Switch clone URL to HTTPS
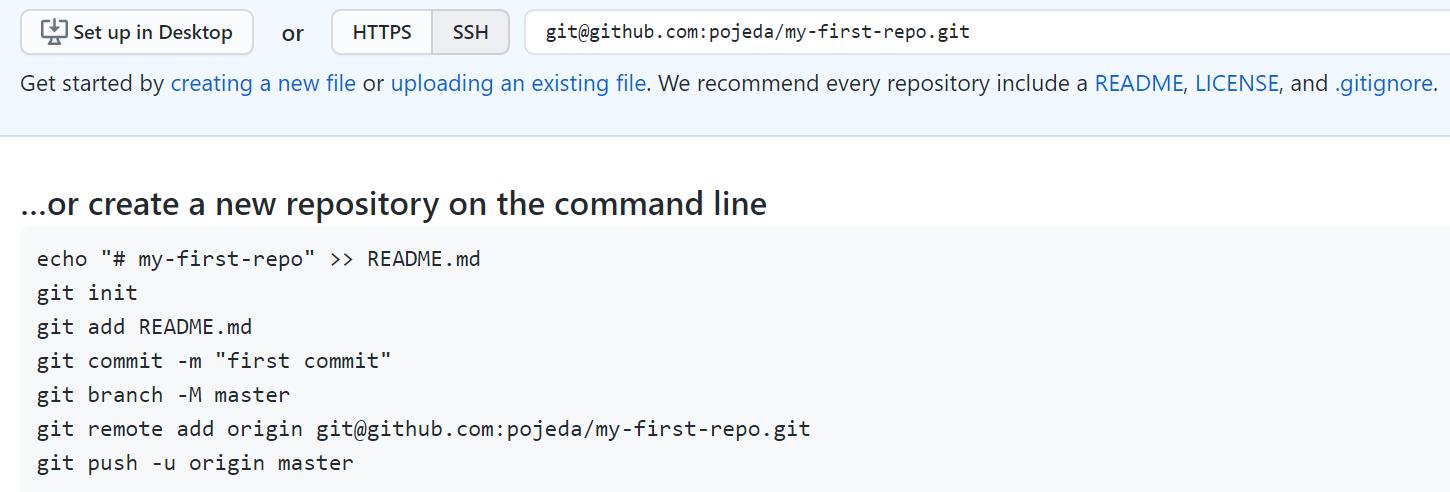1450x492 pixels. (x=382, y=32)
